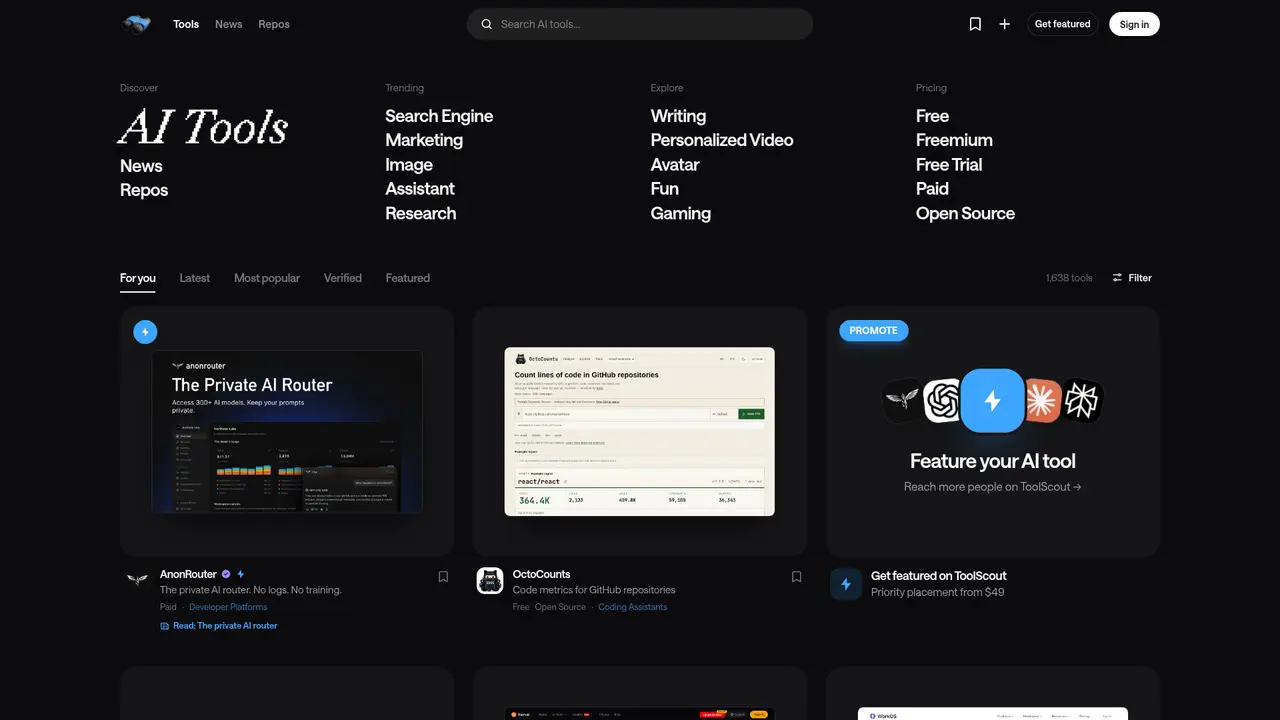
Task: Click the Coding Assistants tag
Action: (x=632, y=607)
